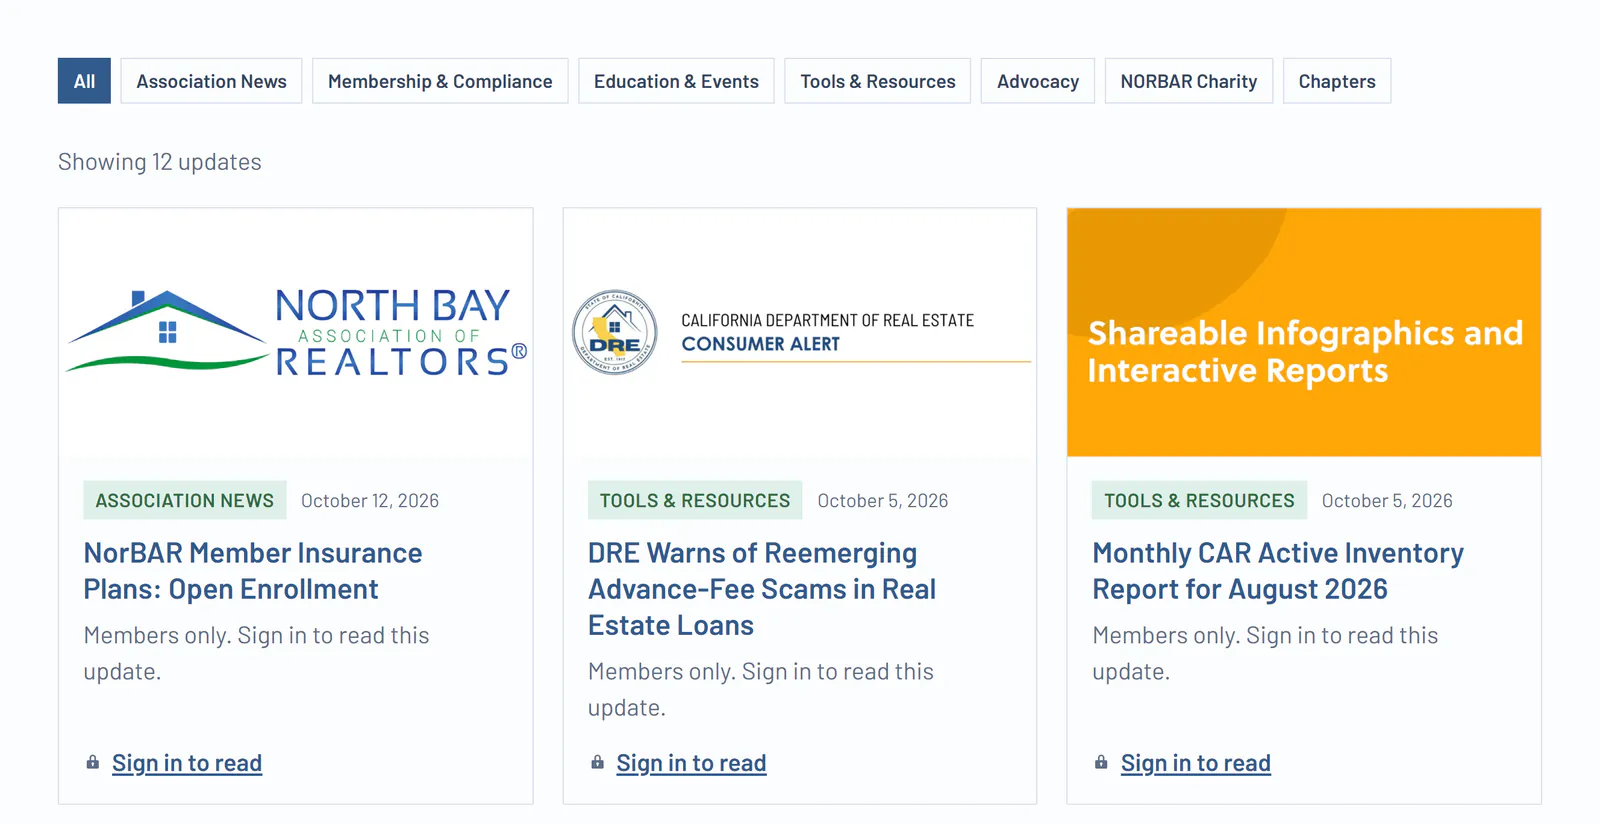
Task: Click Members only text on NorBAR Insurance card
Action: [257, 653]
